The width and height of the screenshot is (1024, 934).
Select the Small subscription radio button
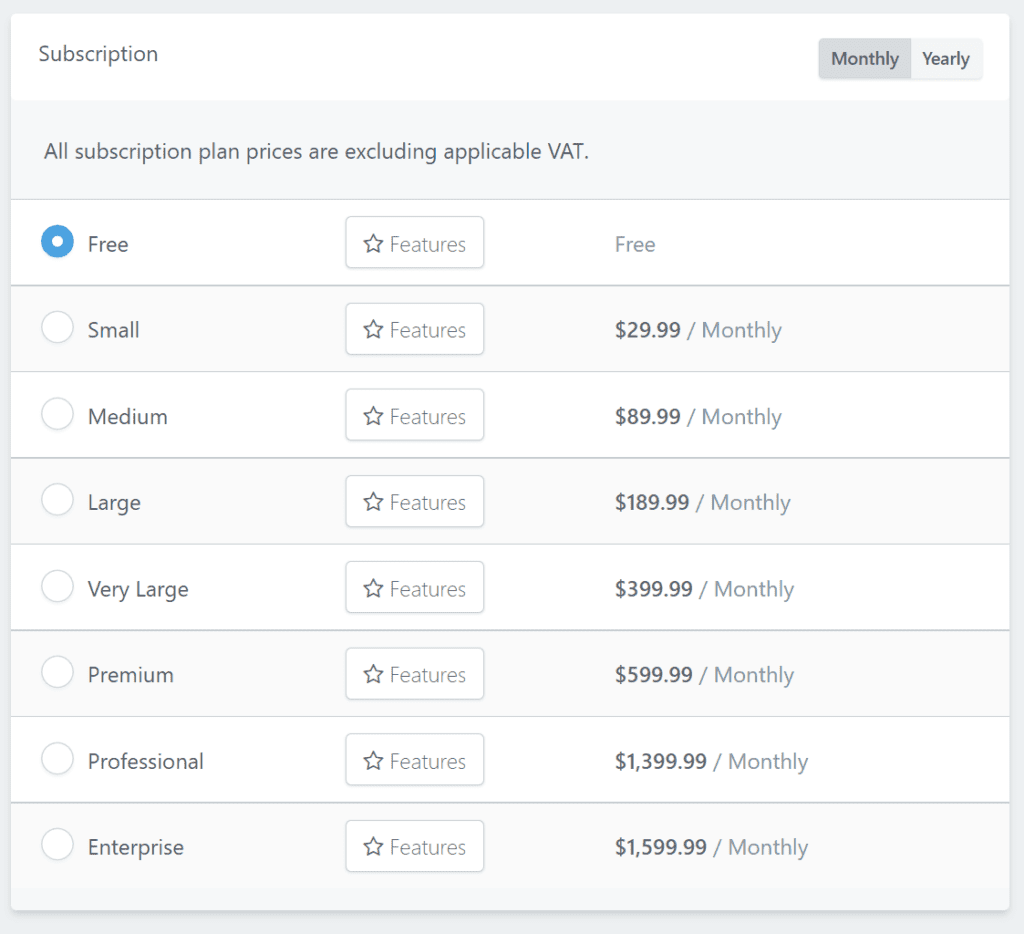pos(57,327)
